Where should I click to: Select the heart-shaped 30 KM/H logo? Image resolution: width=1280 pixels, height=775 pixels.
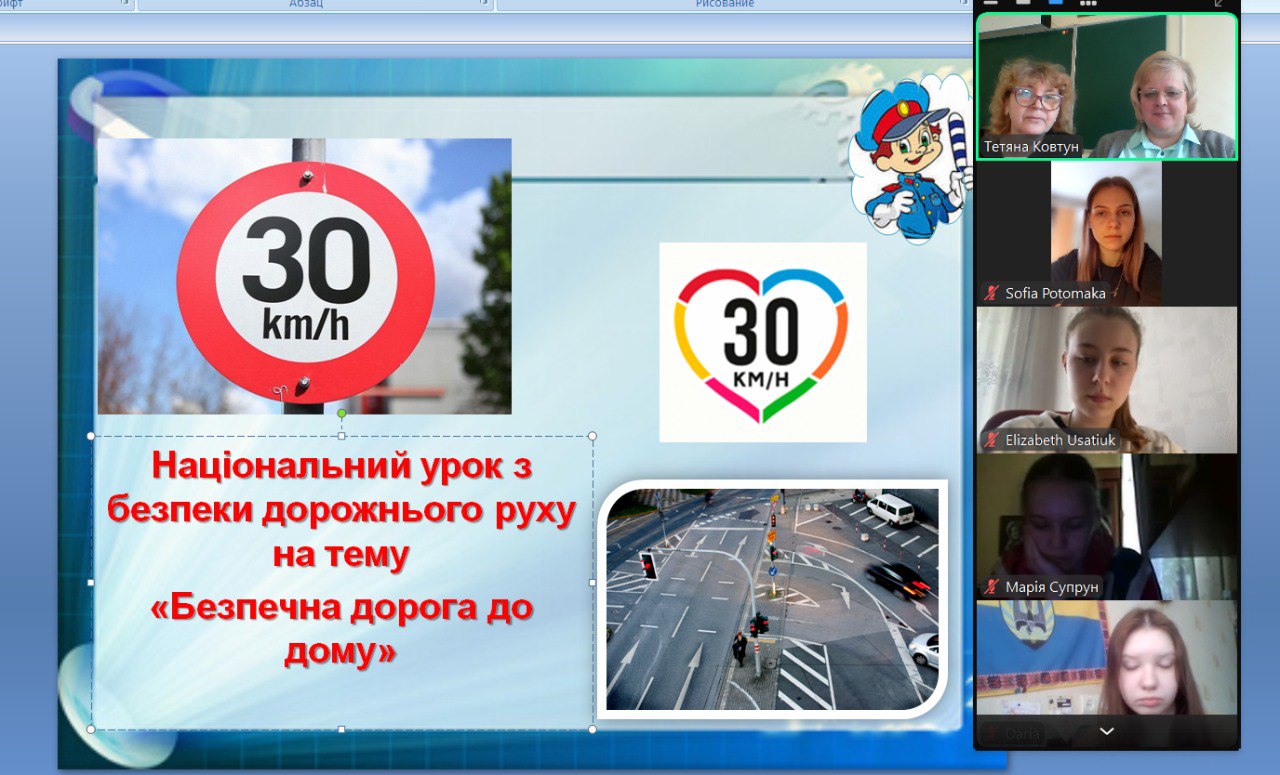[762, 342]
